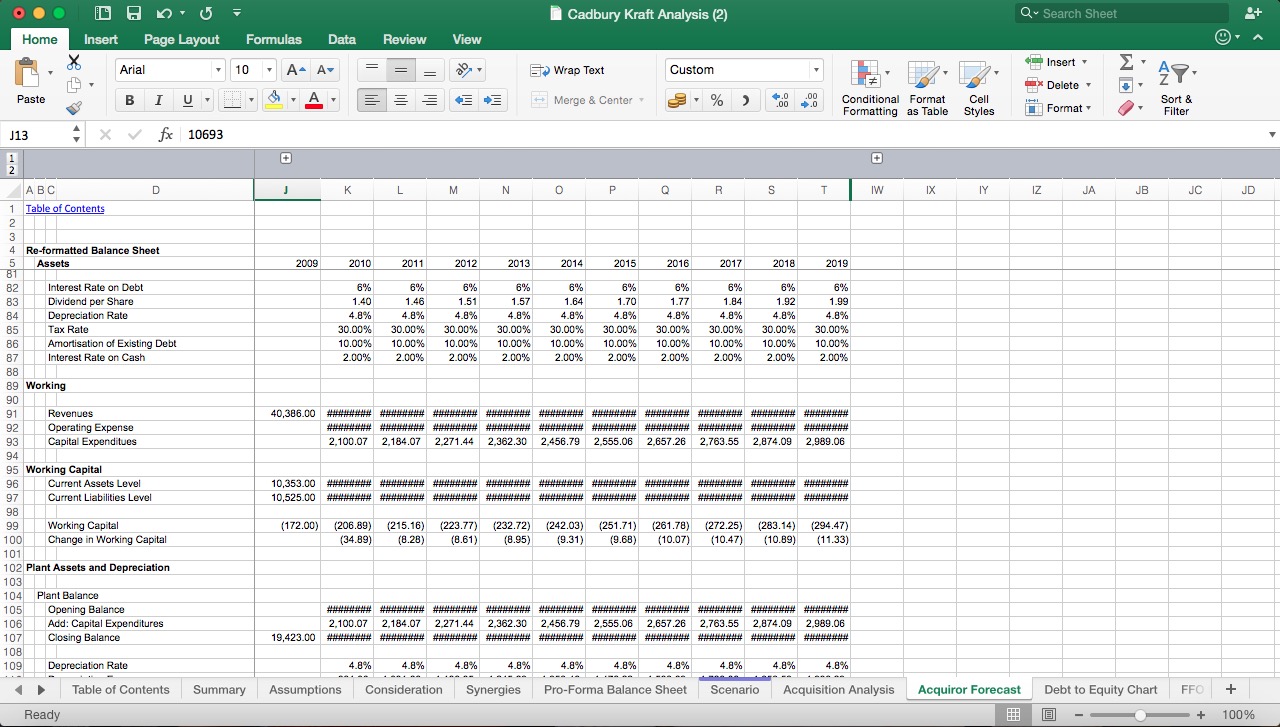Click the Conditional Formatting icon
The height and width of the screenshot is (727, 1280).
coord(869,88)
